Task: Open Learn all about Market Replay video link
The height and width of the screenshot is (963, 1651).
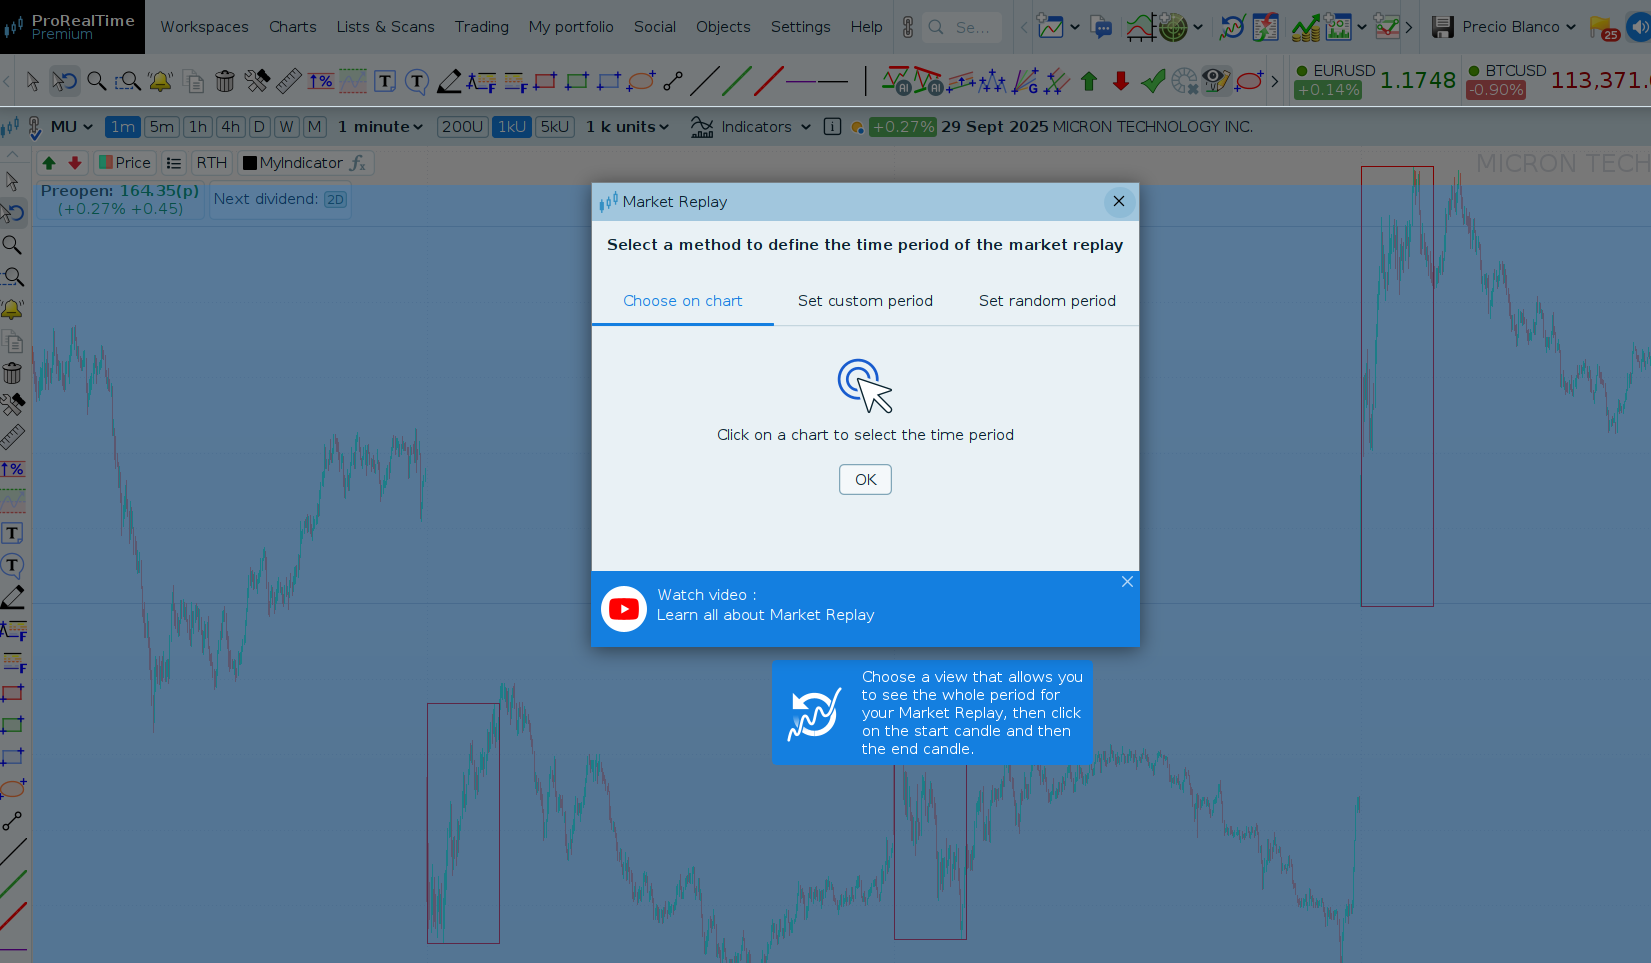Action: pyautogui.click(x=765, y=615)
